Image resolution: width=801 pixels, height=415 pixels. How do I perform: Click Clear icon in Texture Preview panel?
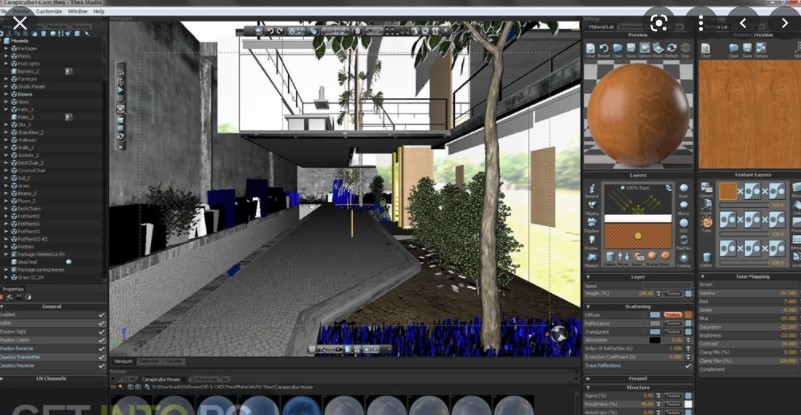coord(705,50)
